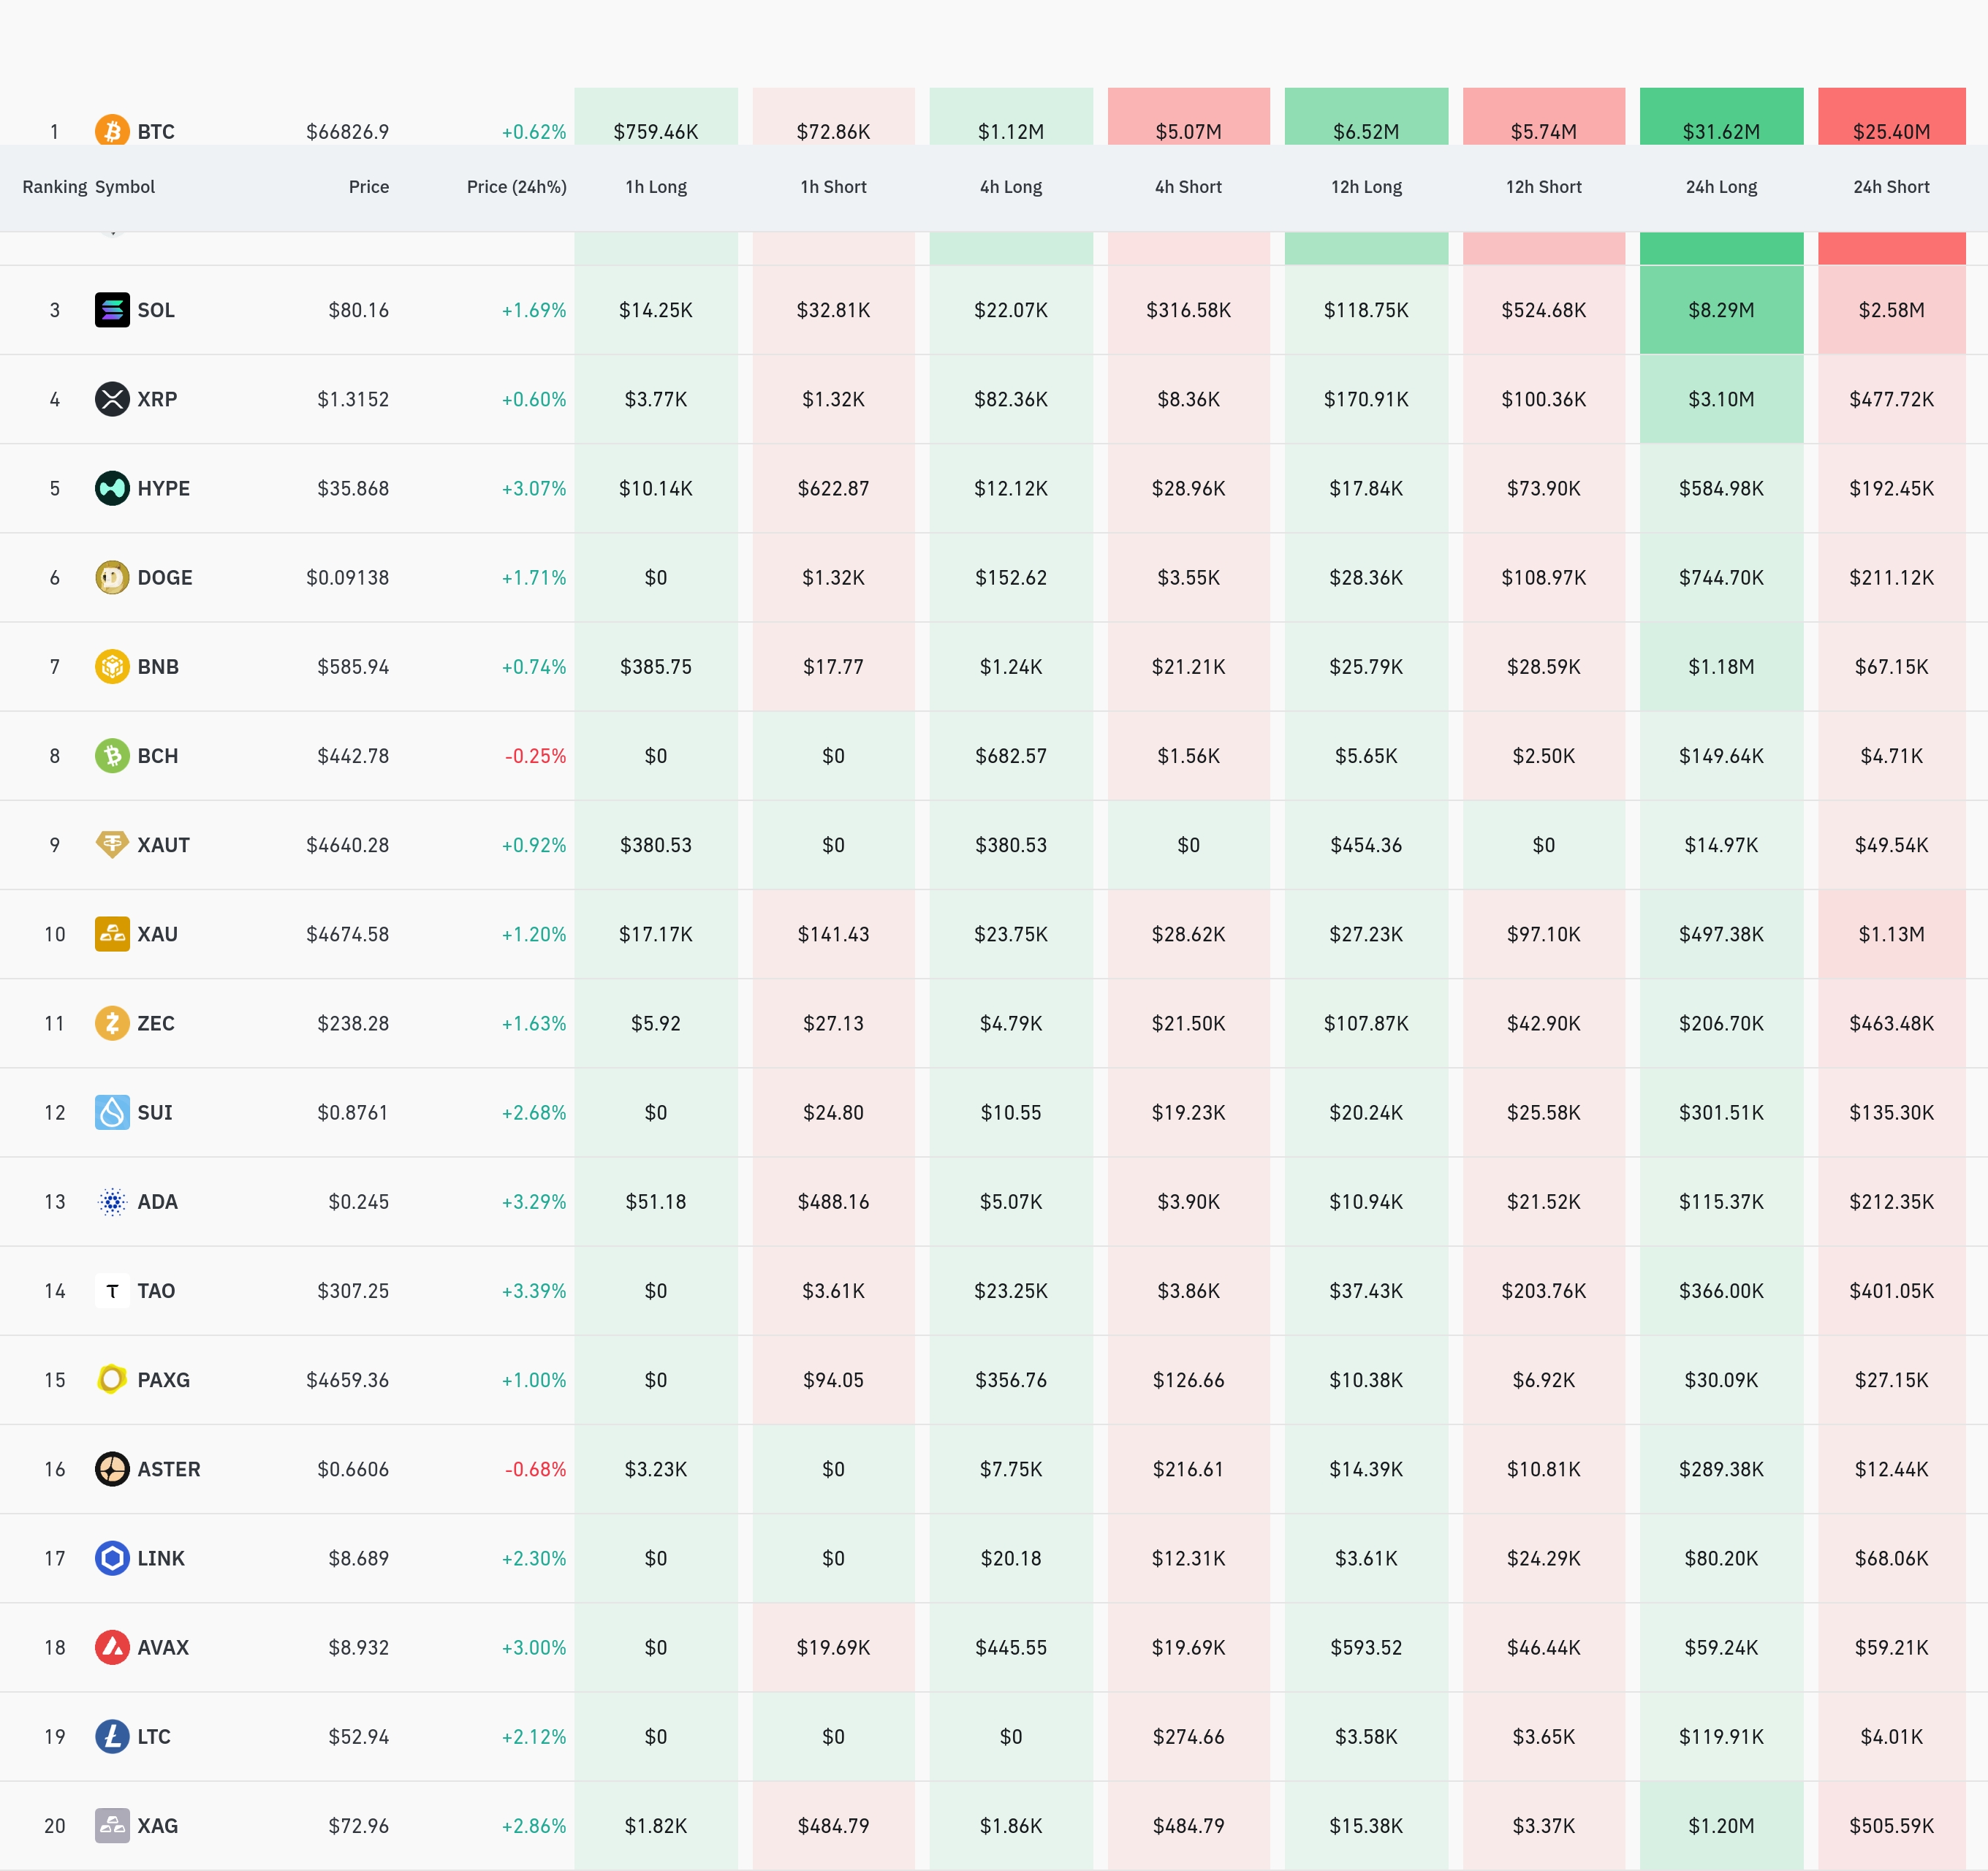The height and width of the screenshot is (1871, 1988).
Task: Click the HYPE coin icon
Action: (x=112, y=488)
